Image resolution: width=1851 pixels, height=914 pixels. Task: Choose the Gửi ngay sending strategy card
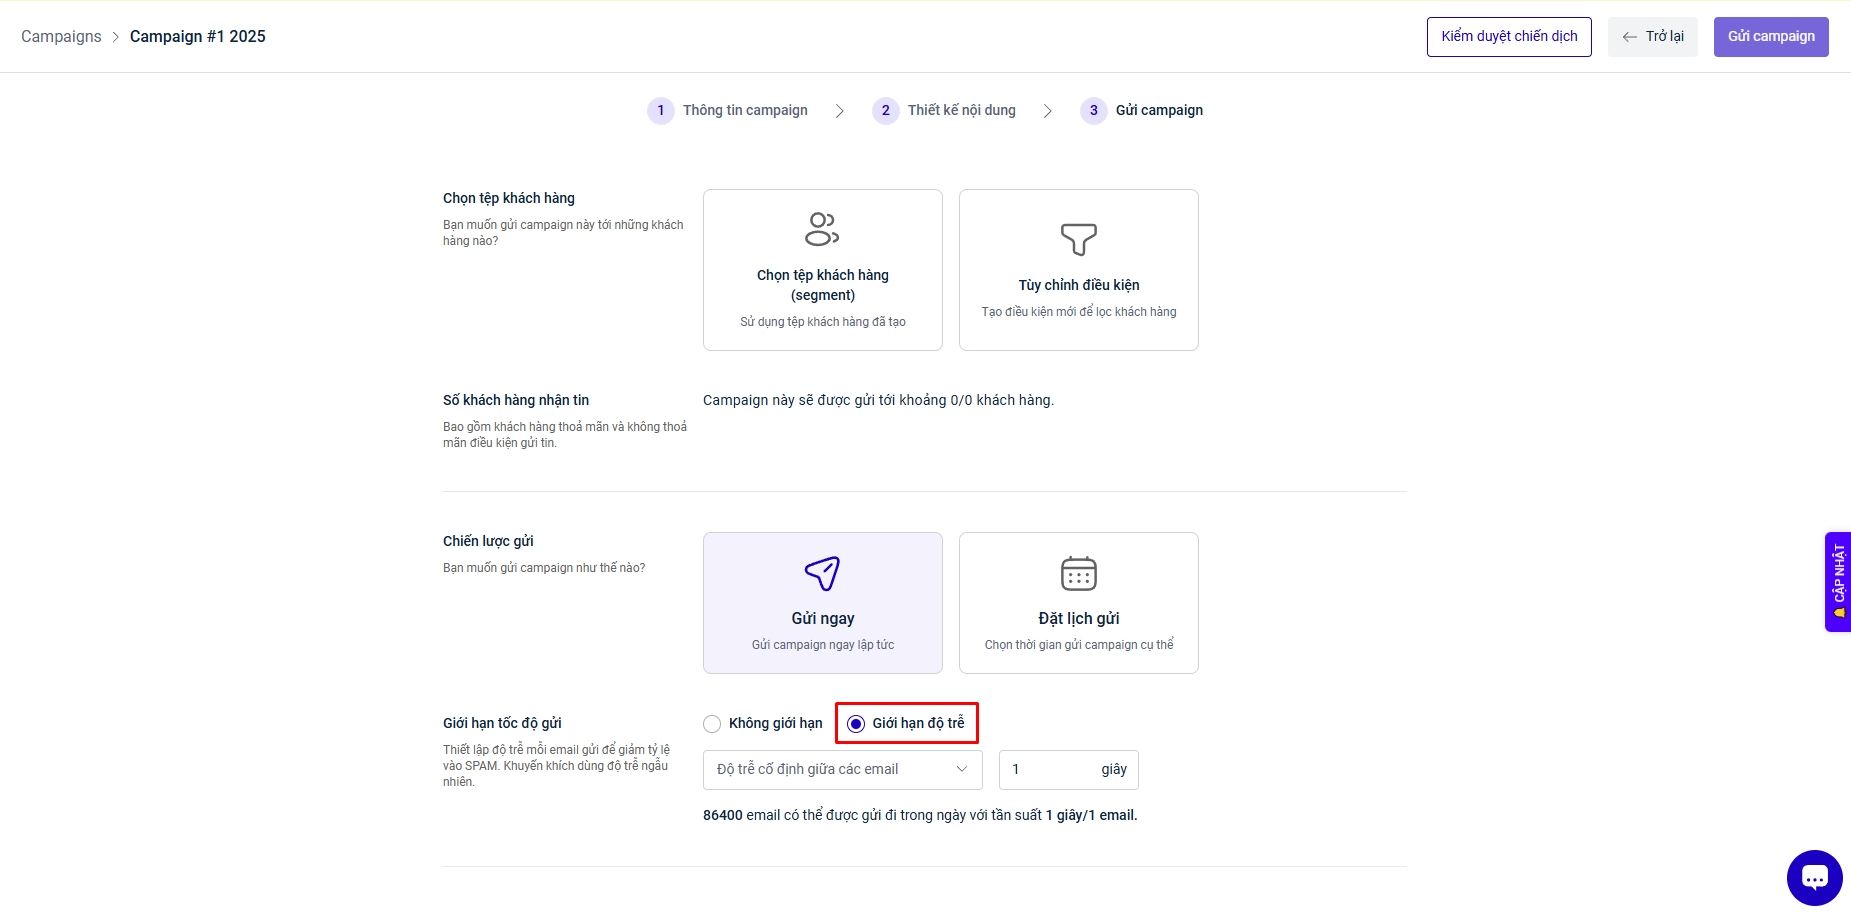(822, 603)
